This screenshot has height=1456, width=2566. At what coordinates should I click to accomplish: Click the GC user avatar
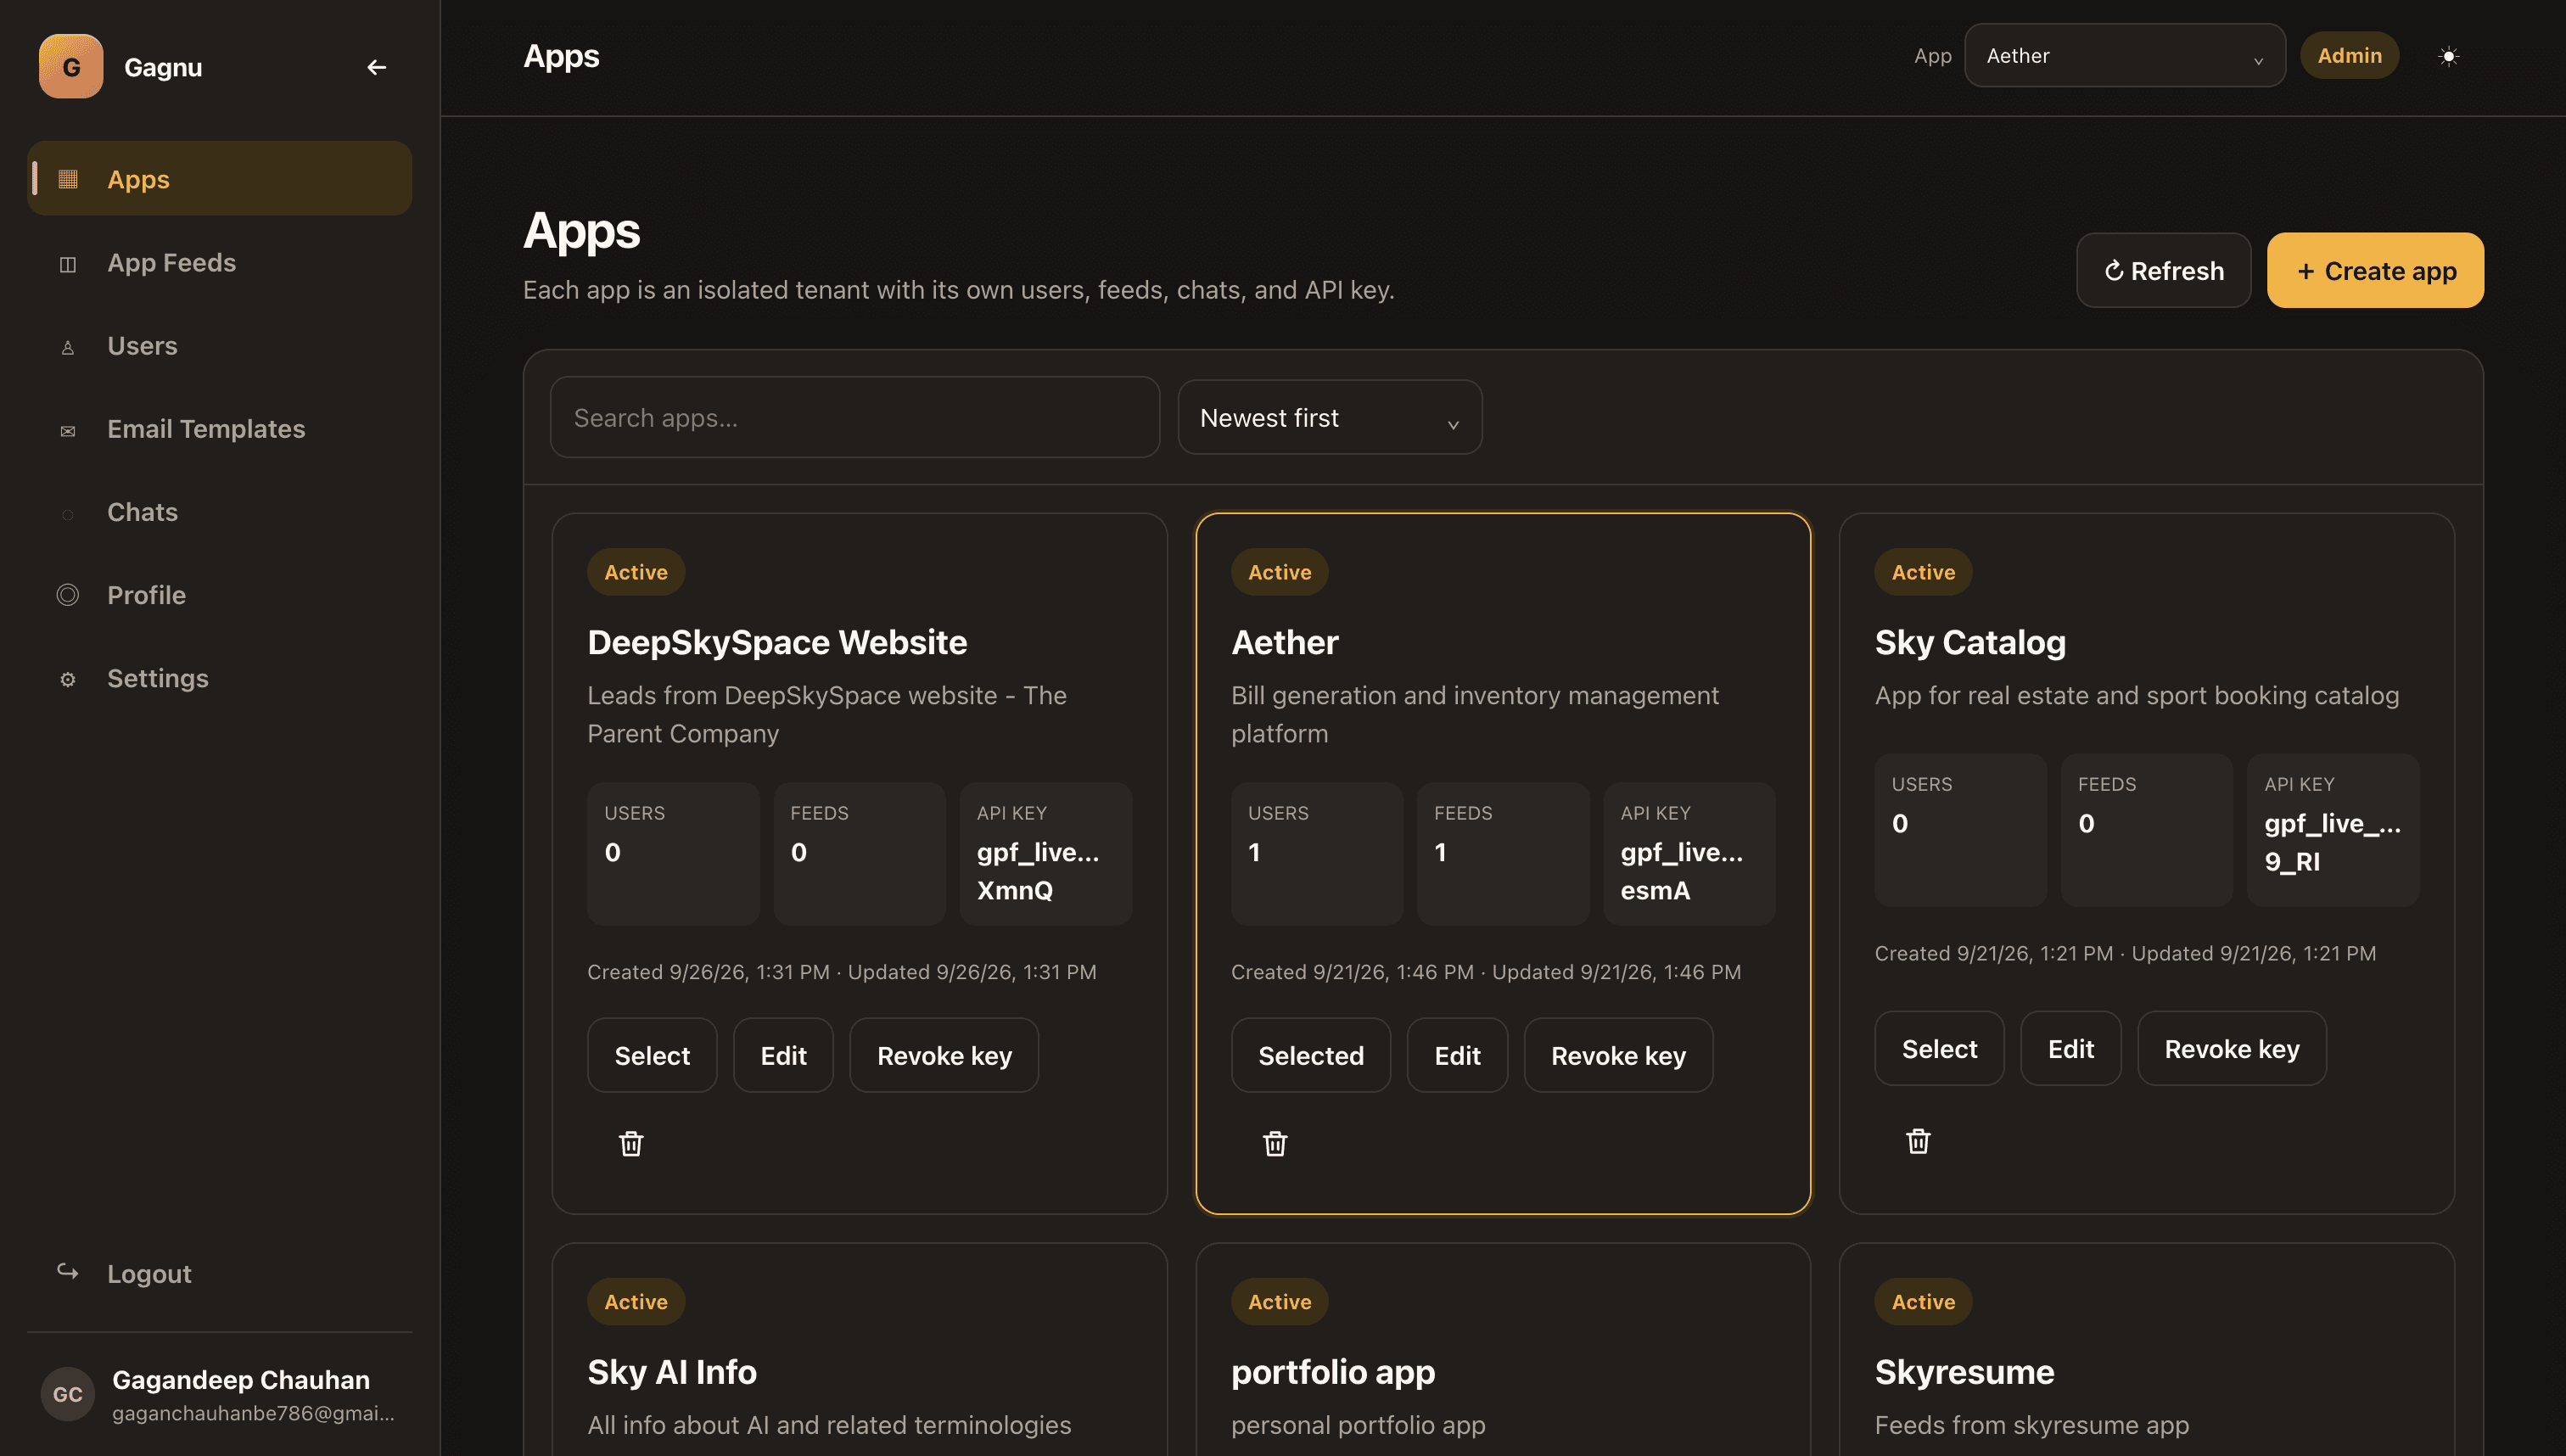tap(68, 1394)
